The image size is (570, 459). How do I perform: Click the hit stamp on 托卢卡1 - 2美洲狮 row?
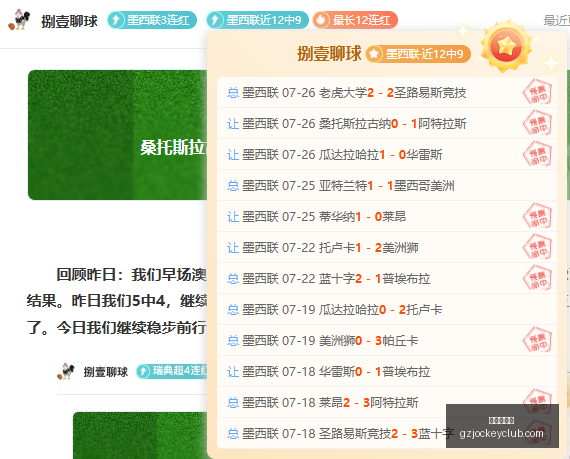pyautogui.click(x=537, y=247)
